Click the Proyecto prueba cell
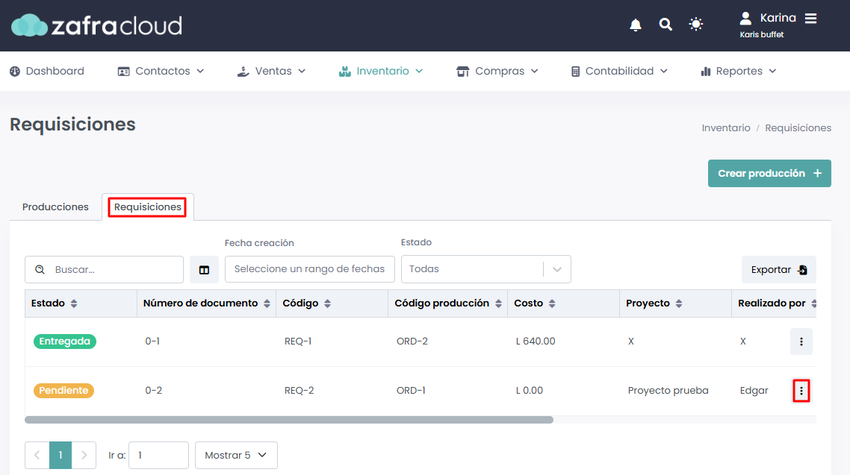Viewport: 850px width, 475px height. pyautogui.click(x=668, y=390)
